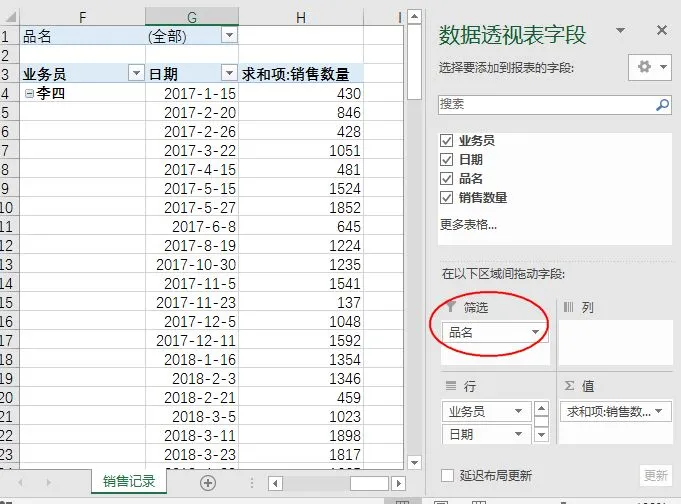
Task: Open the 品名 filter dropdown in cell G1
Action: [229, 35]
